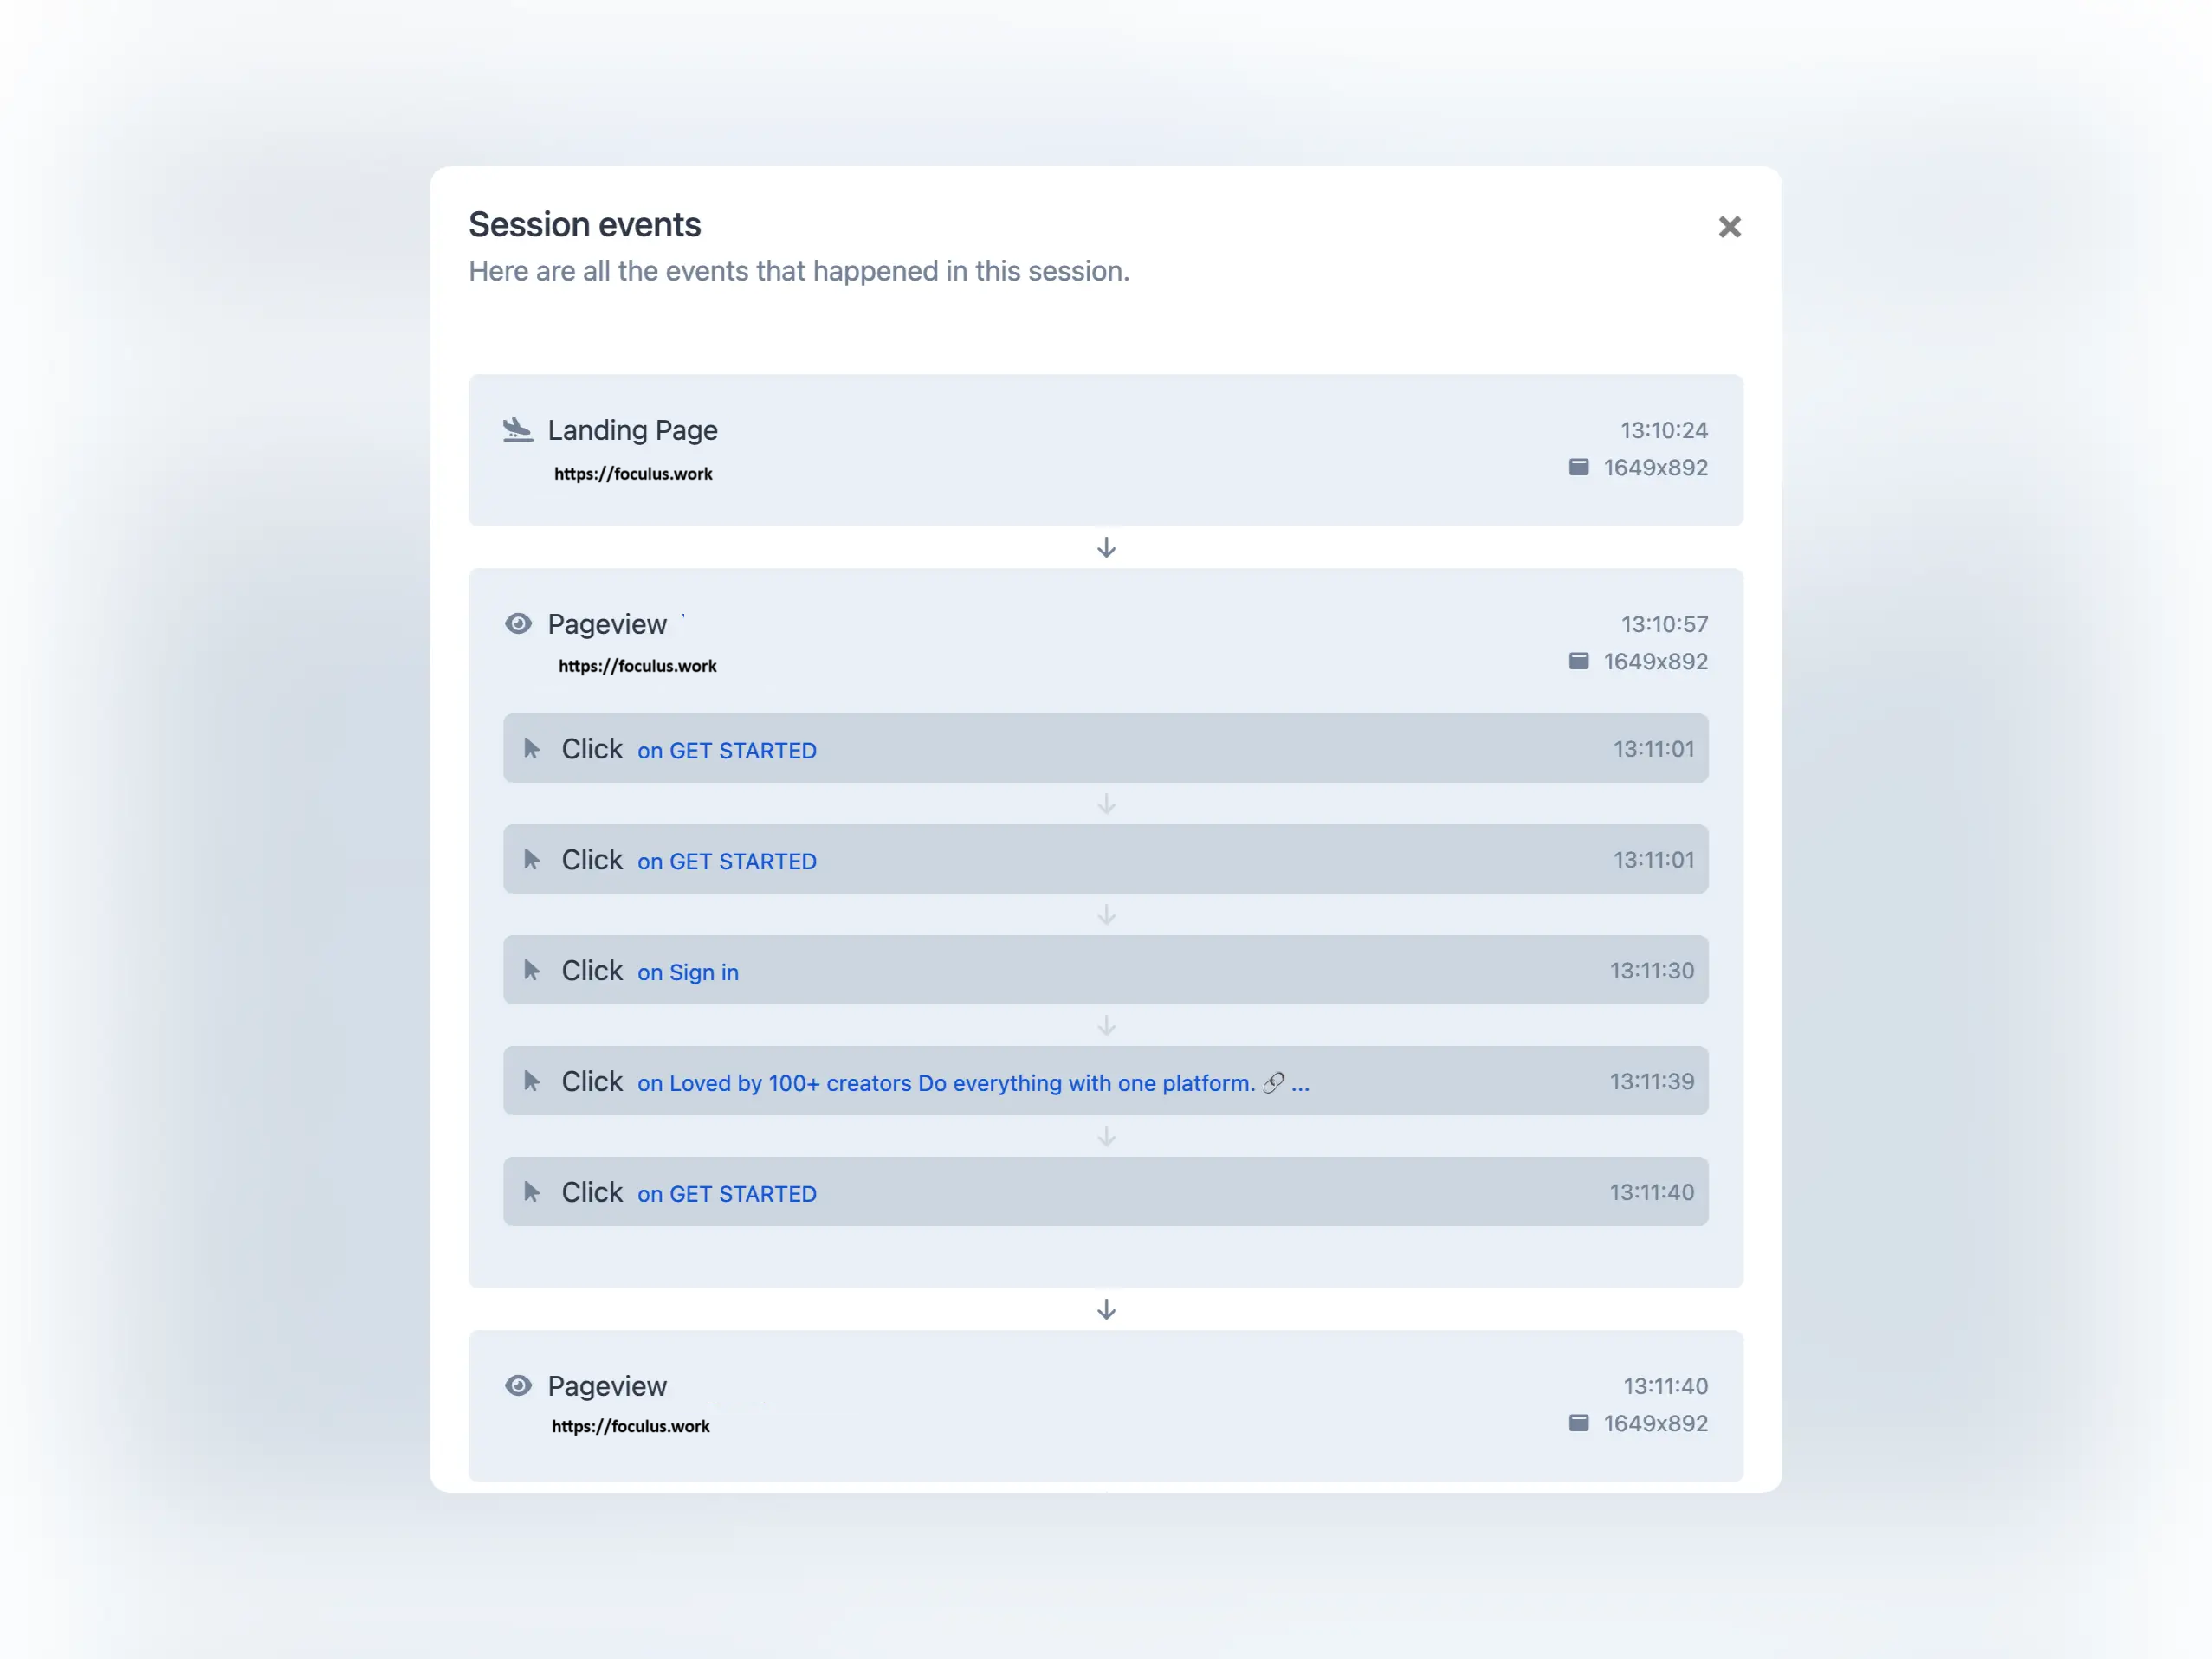Click the viewport icon beside Landing Page 1649x892

tap(1579, 467)
